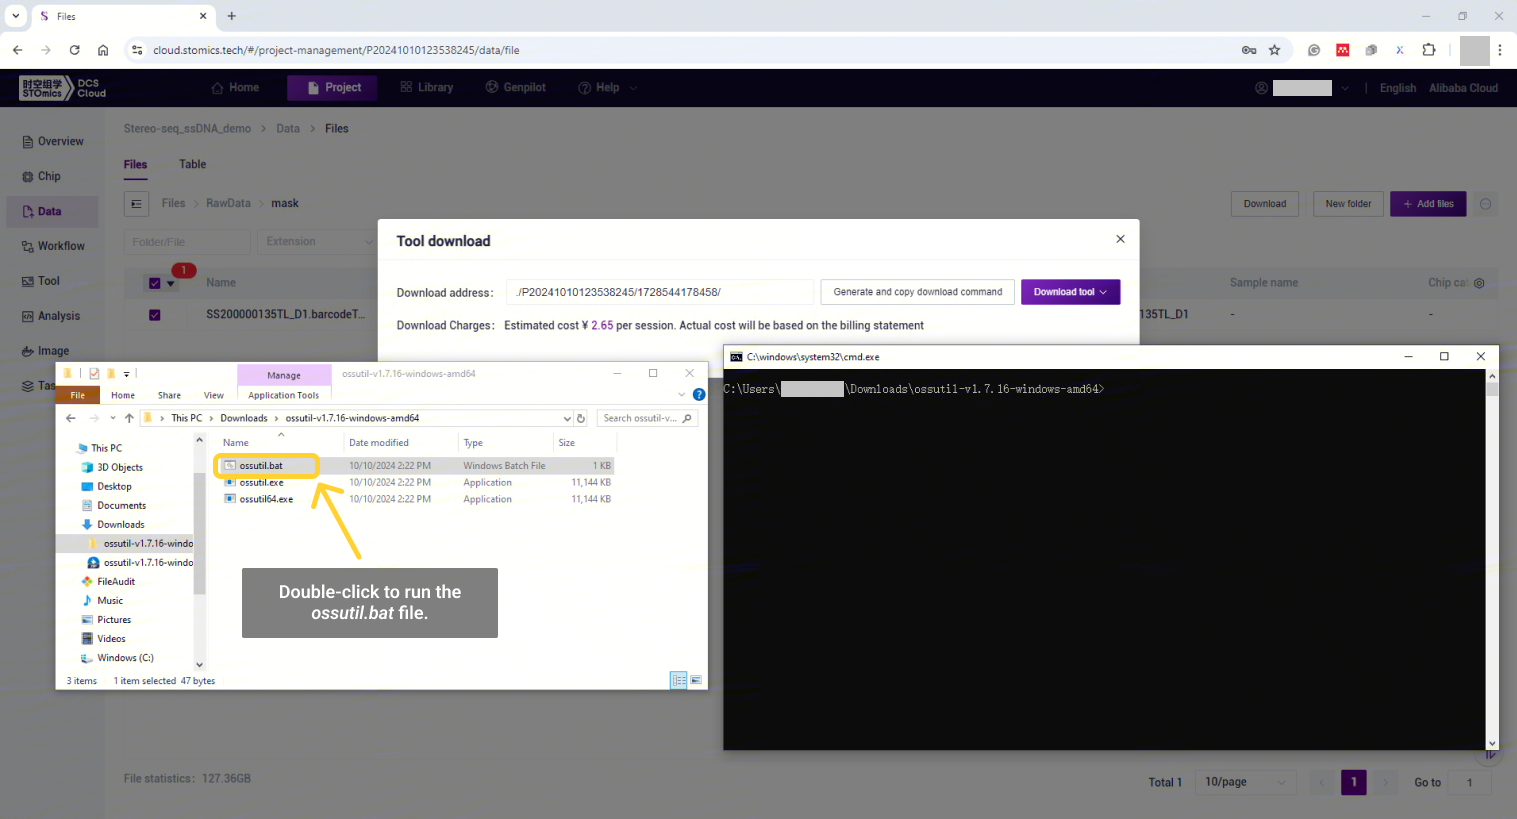
Task: Reload the page with the browser refresh icon
Action: pyautogui.click(x=74, y=50)
